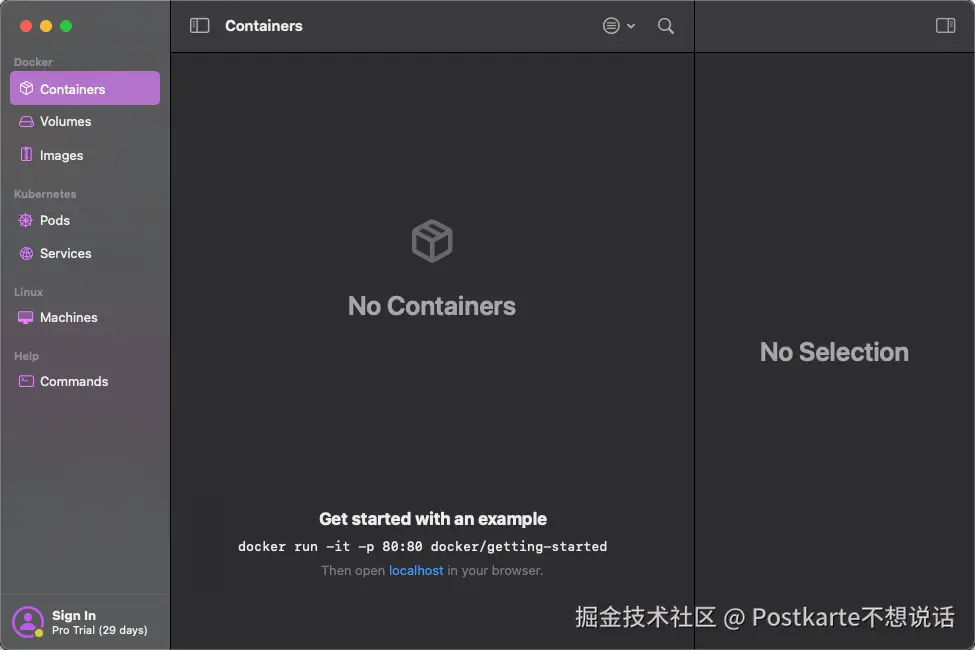Click Sign In at bottom left

pyautogui.click(x=74, y=615)
